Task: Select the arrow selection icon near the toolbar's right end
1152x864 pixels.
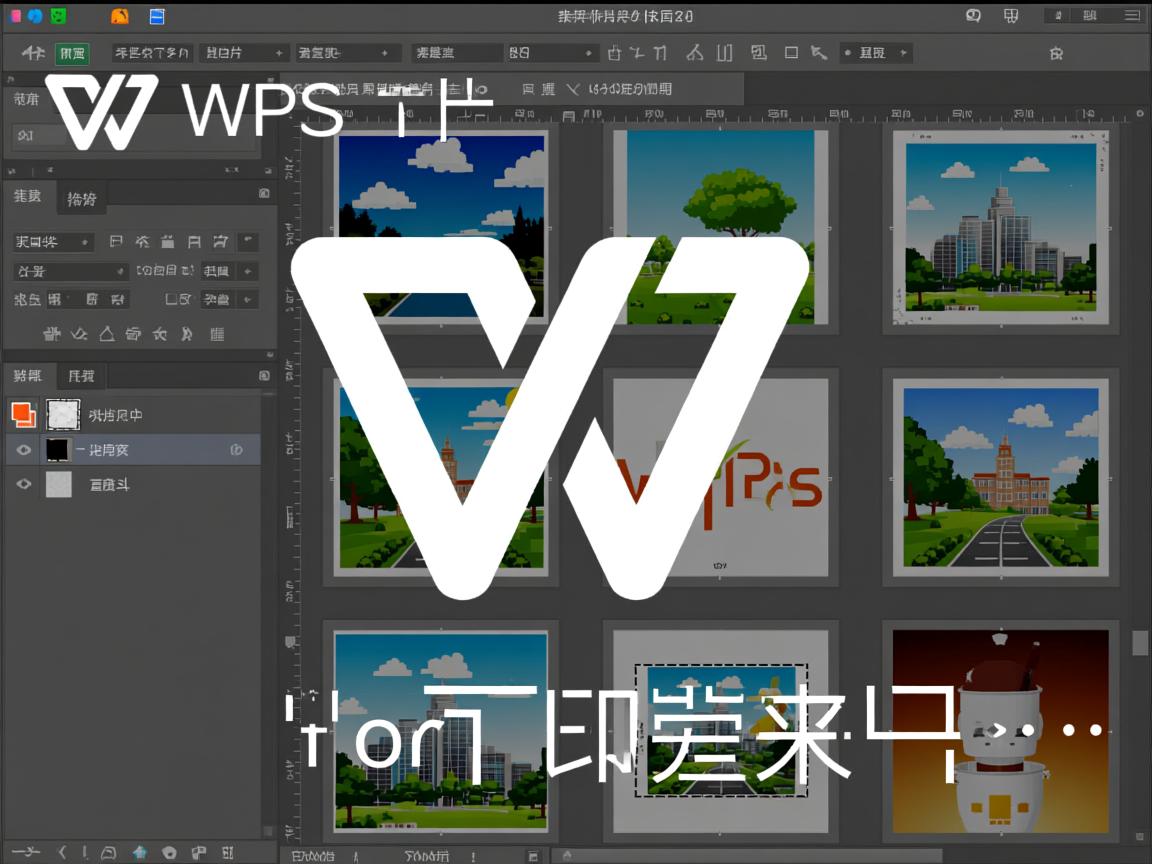Action: coord(820,52)
